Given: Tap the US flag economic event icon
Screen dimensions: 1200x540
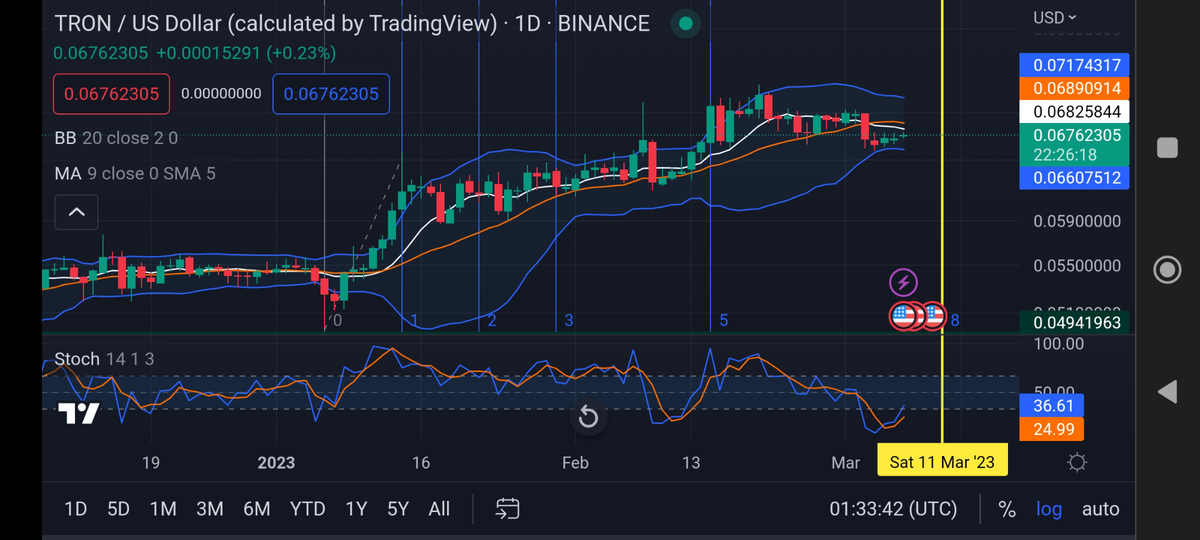Looking at the screenshot, I should [904, 316].
